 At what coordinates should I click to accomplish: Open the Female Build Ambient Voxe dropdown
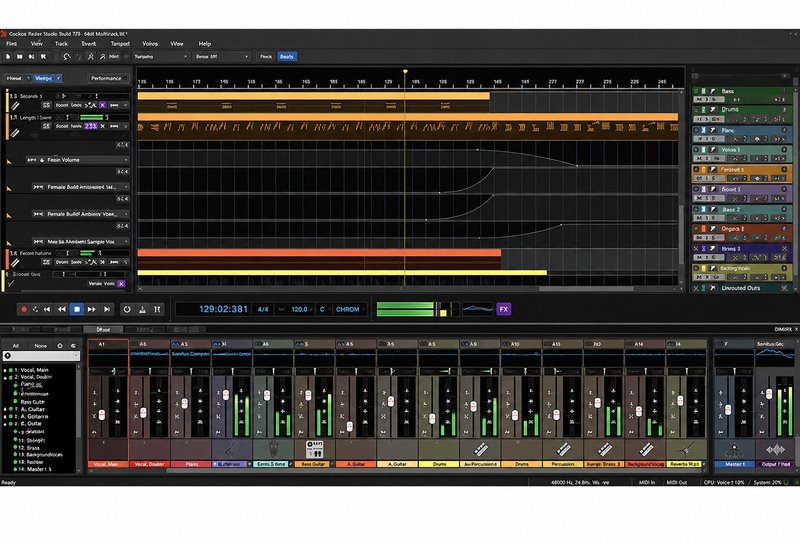[126, 214]
